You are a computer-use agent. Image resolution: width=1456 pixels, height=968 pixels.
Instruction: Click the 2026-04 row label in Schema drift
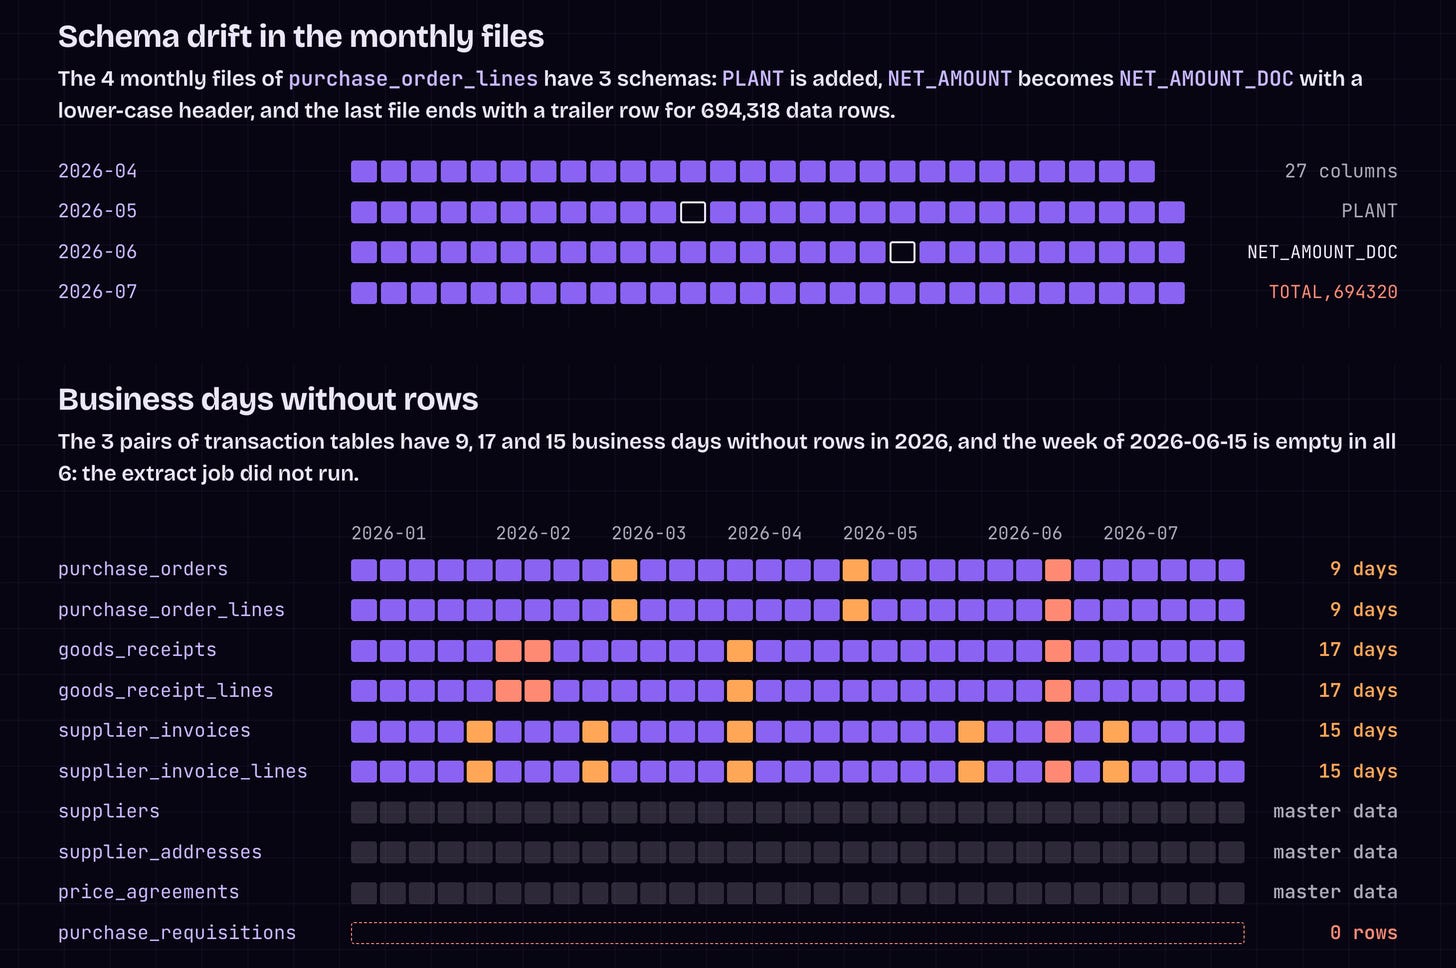pos(98,171)
